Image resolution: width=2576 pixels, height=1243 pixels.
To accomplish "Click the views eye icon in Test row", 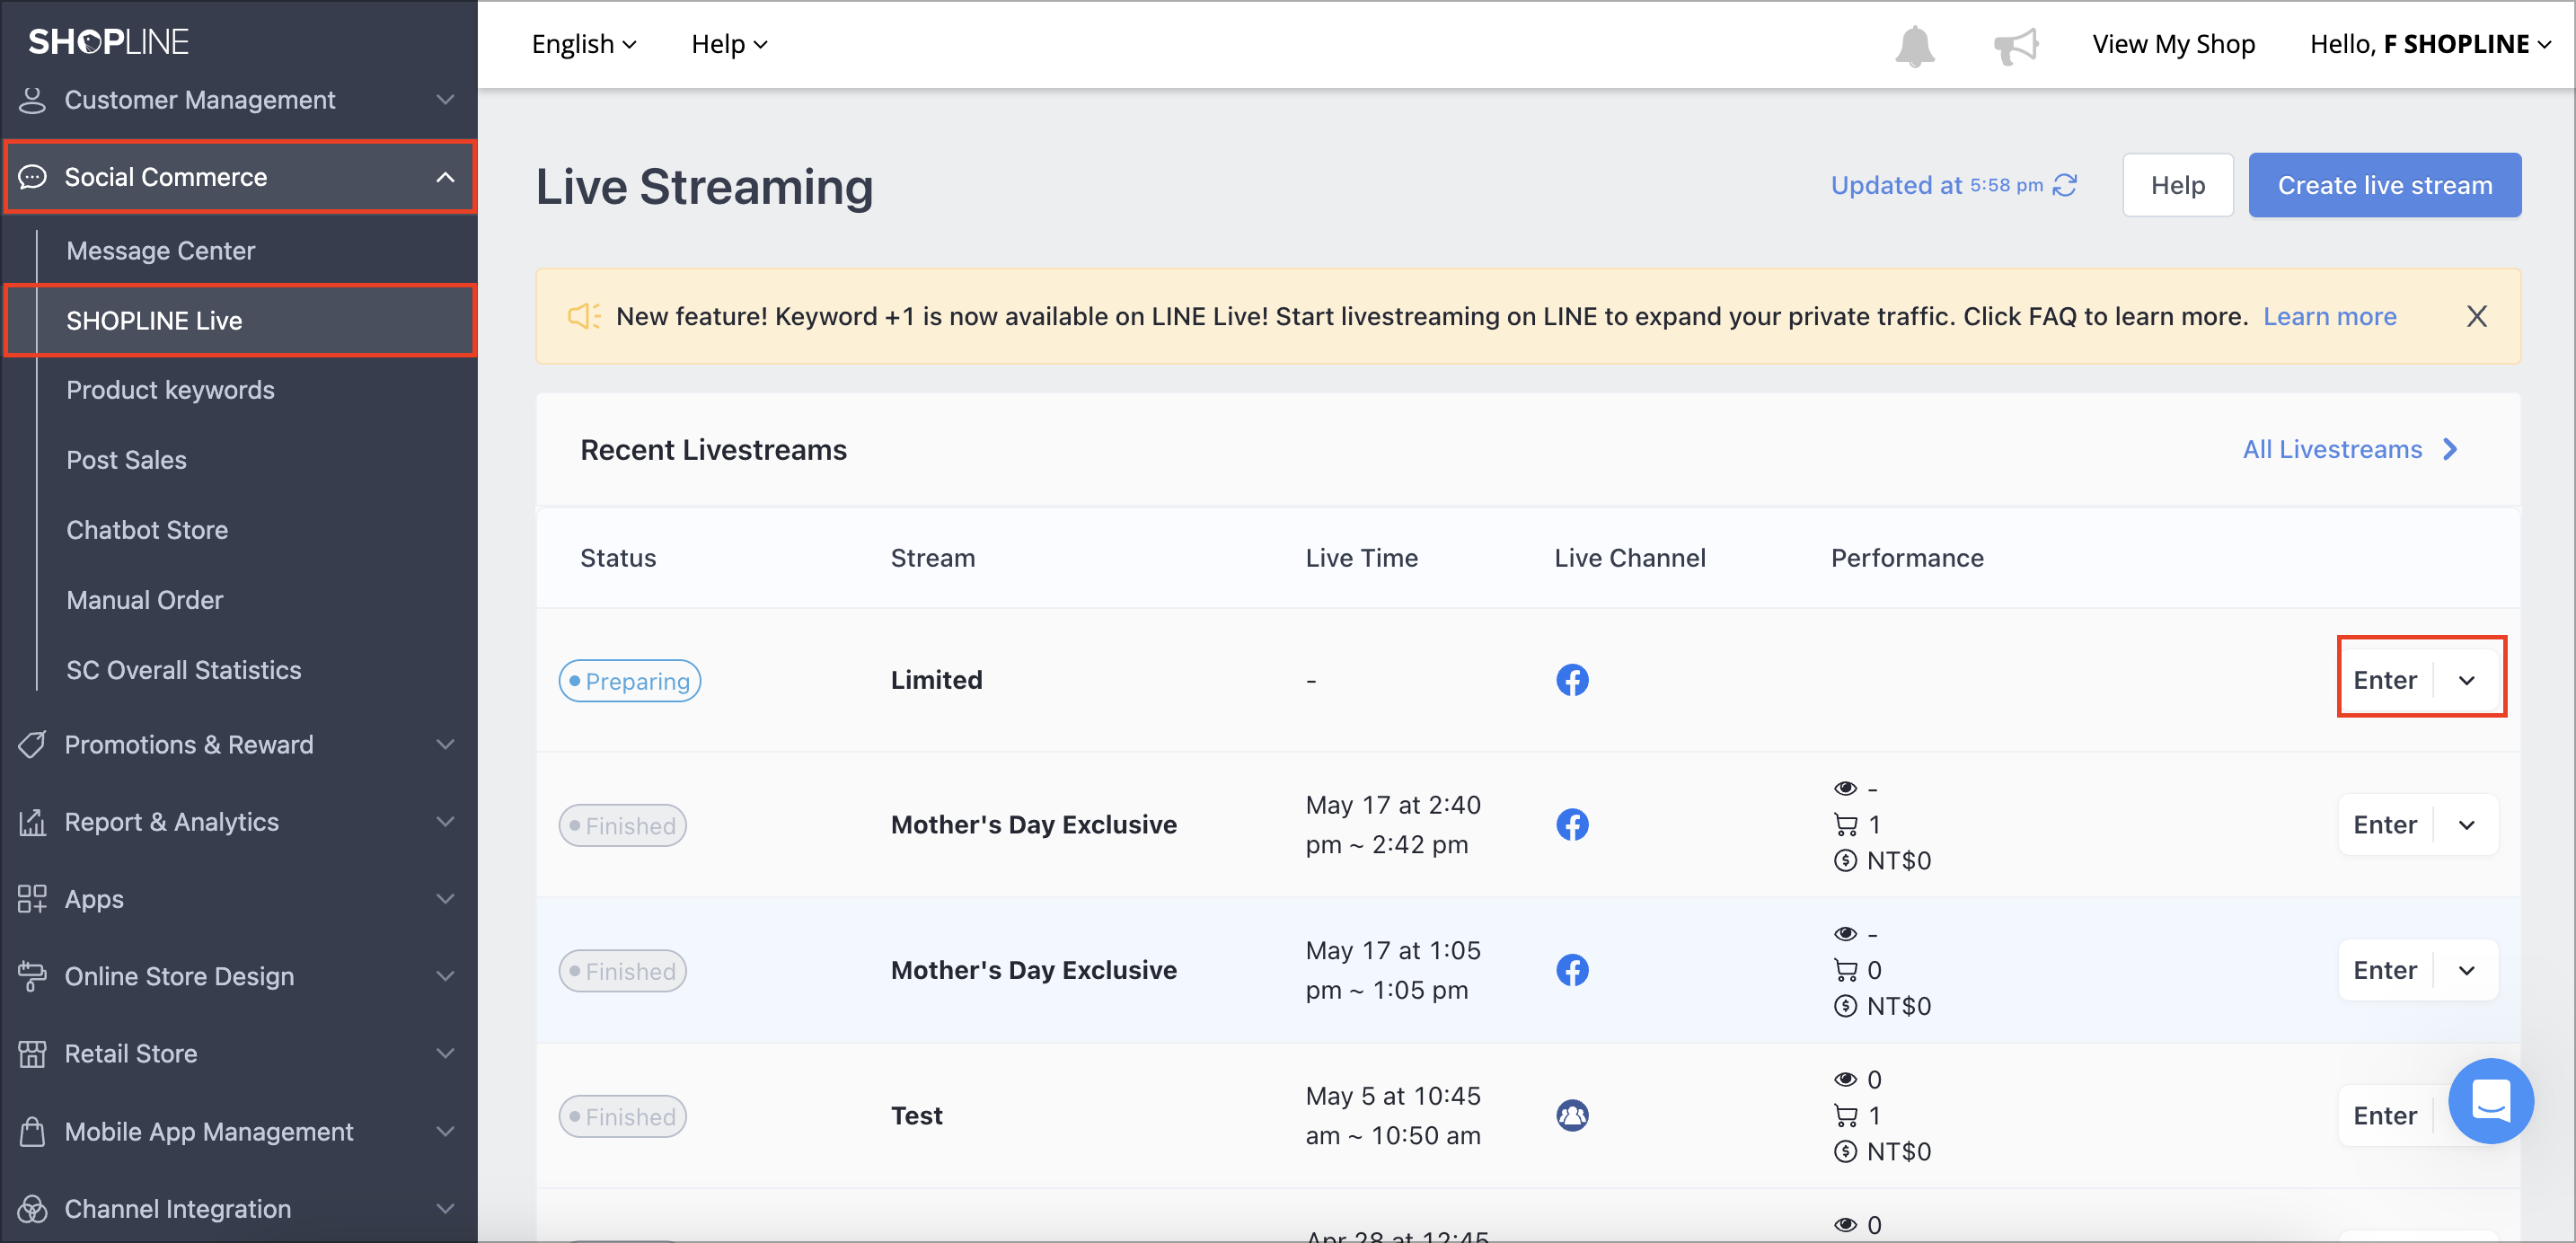I will coord(1845,1079).
